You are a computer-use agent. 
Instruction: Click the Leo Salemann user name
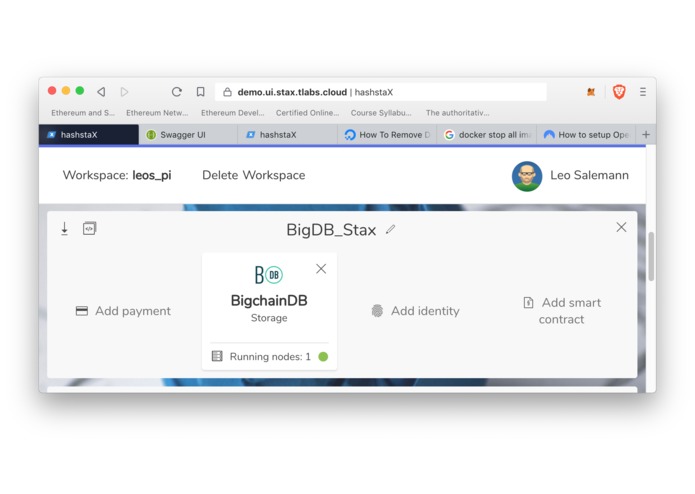click(589, 175)
